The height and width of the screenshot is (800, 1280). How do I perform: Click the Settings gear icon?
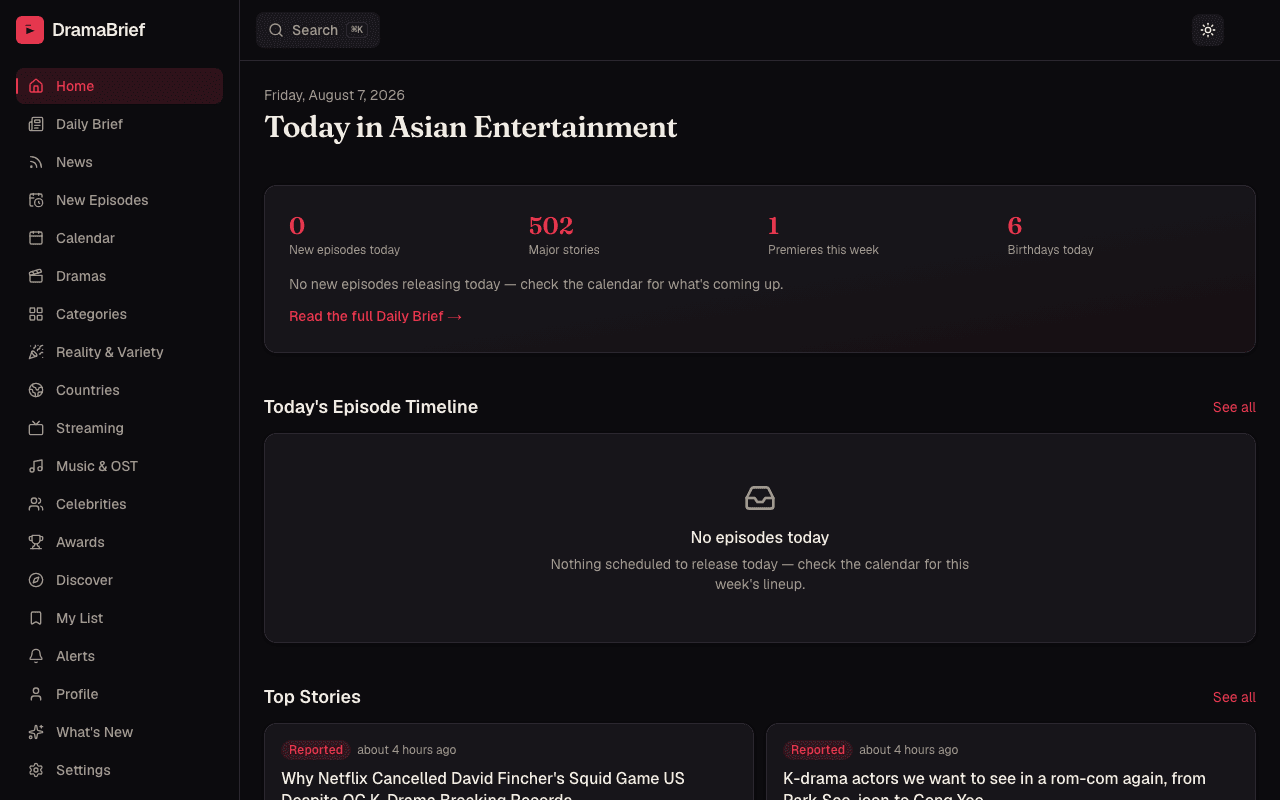[x=36, y=770]
